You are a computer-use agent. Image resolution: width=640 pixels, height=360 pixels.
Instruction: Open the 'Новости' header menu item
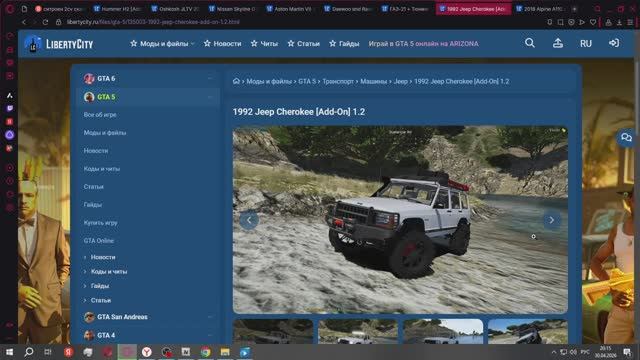coord(222,43)
